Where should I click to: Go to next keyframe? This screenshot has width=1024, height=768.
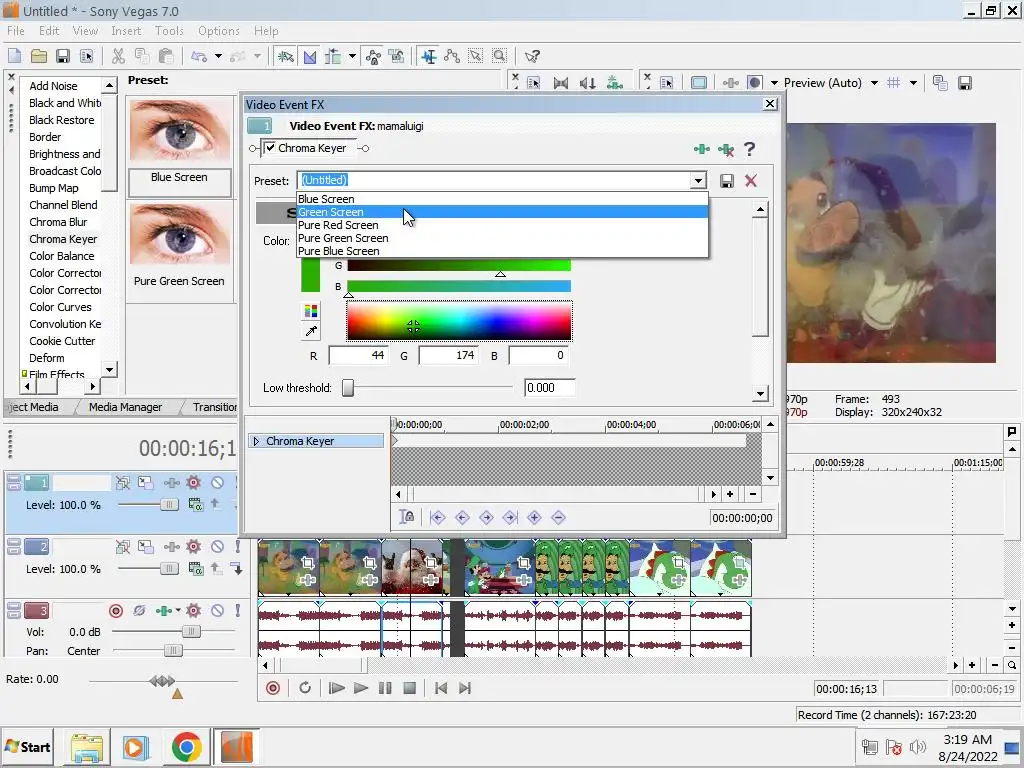486,517
